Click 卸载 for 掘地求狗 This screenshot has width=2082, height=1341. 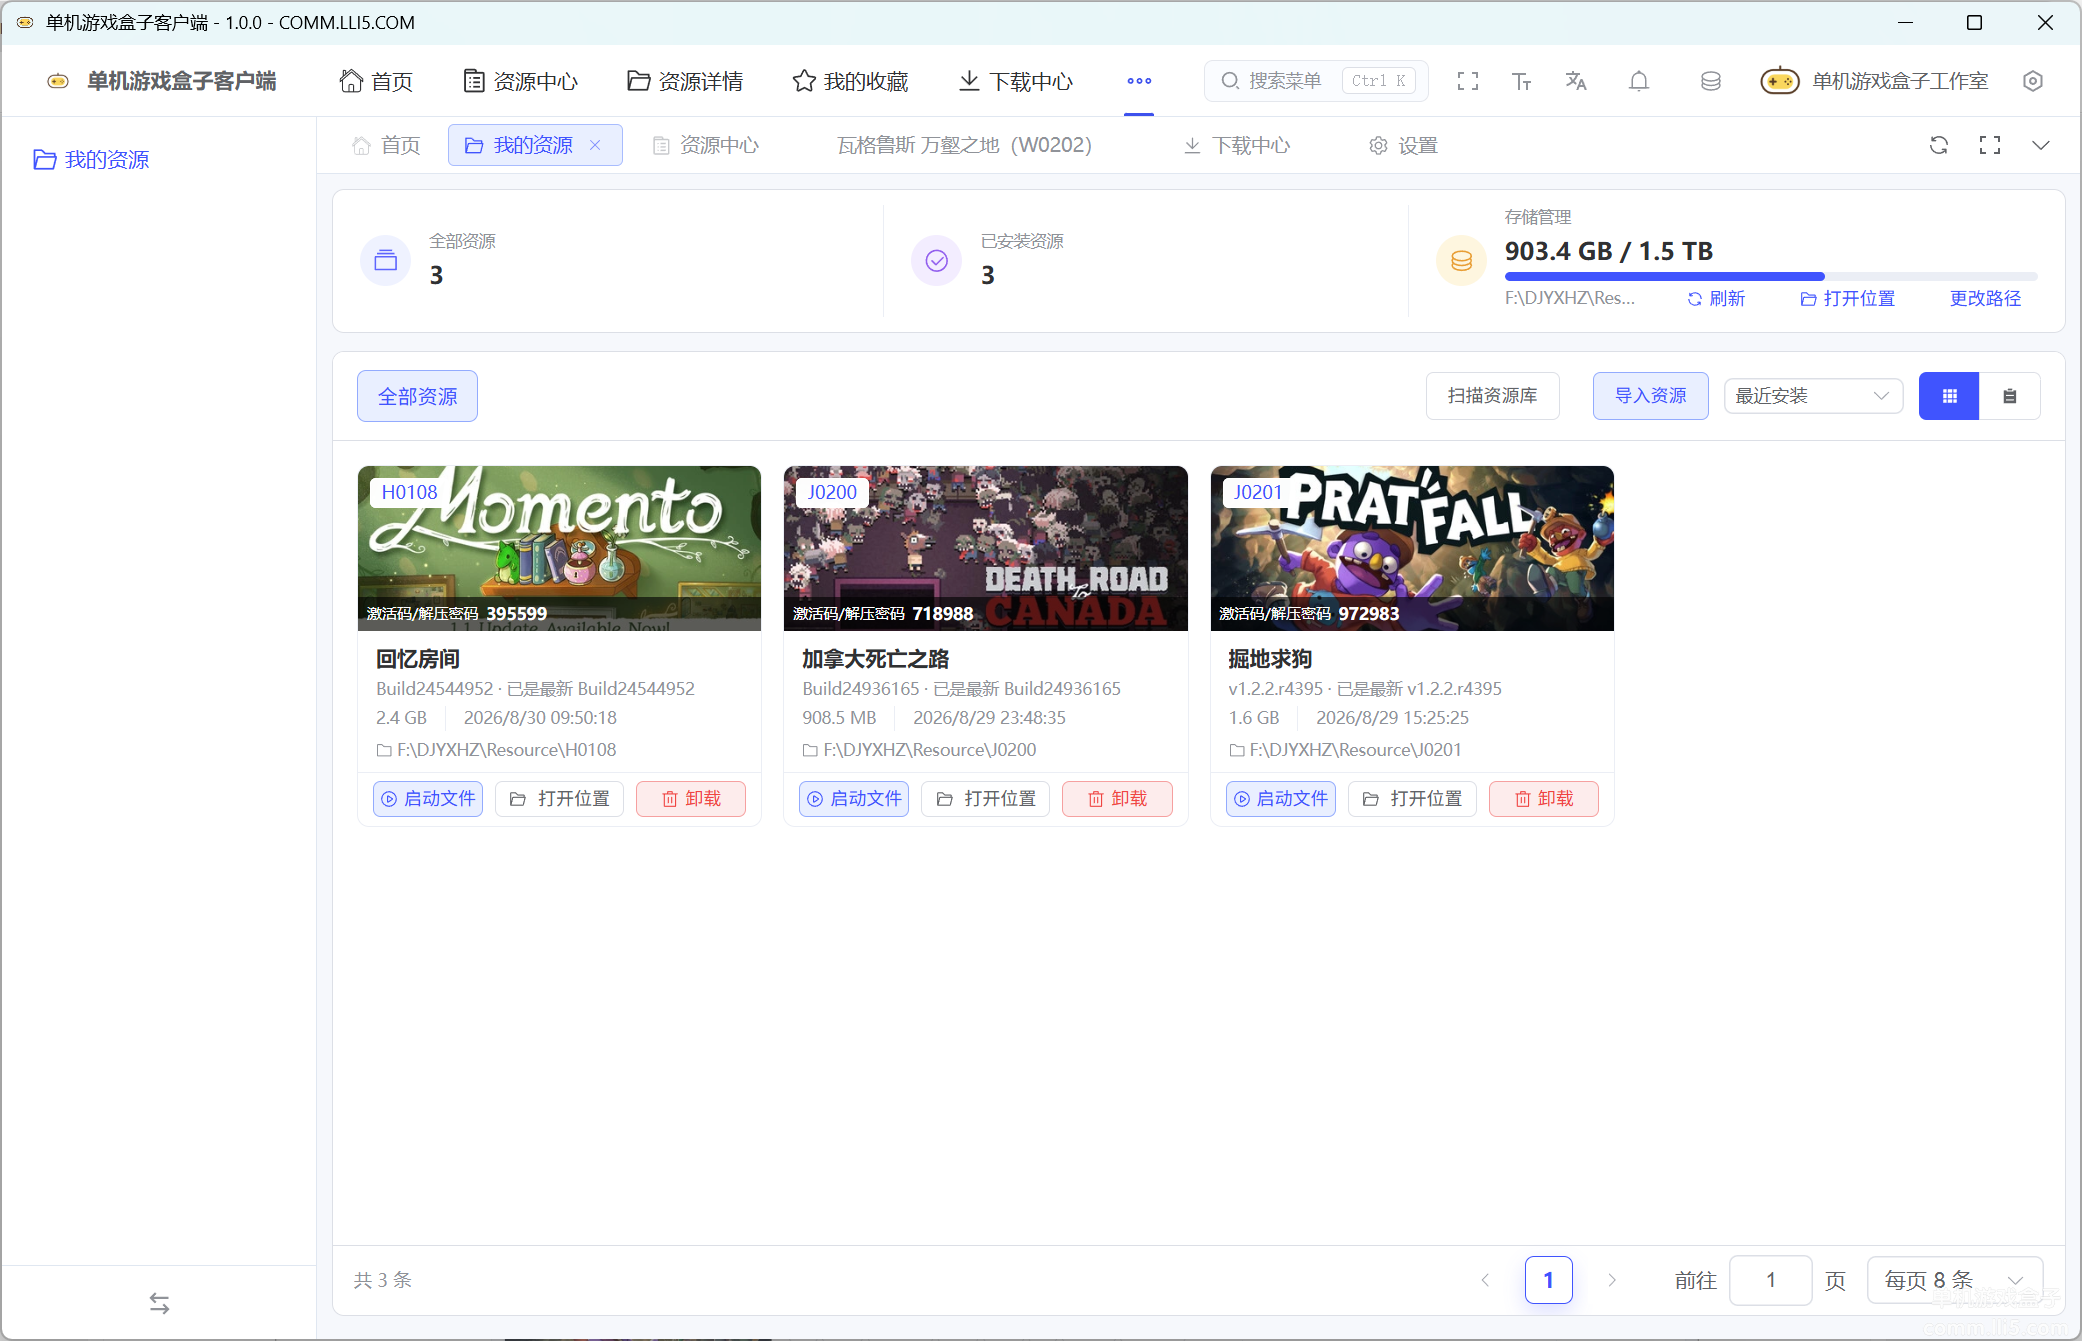click(1544, 799)
